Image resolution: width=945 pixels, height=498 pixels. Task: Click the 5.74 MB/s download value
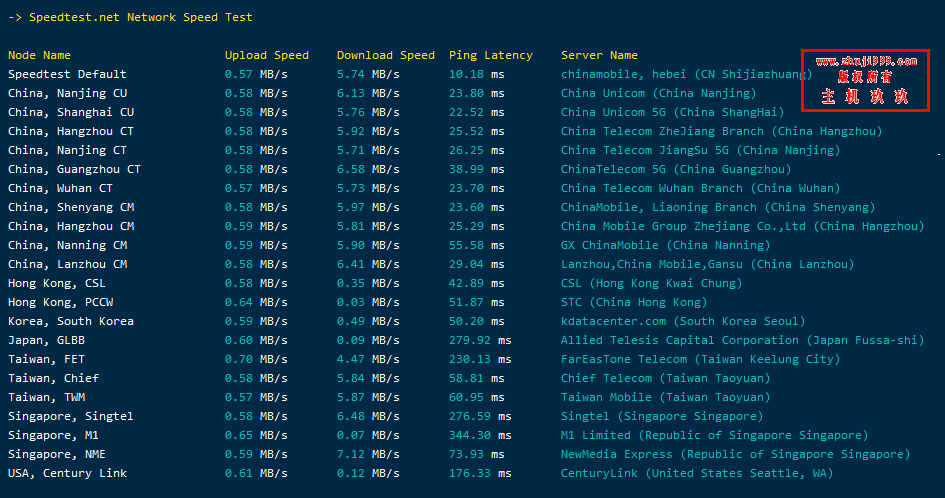368,74
